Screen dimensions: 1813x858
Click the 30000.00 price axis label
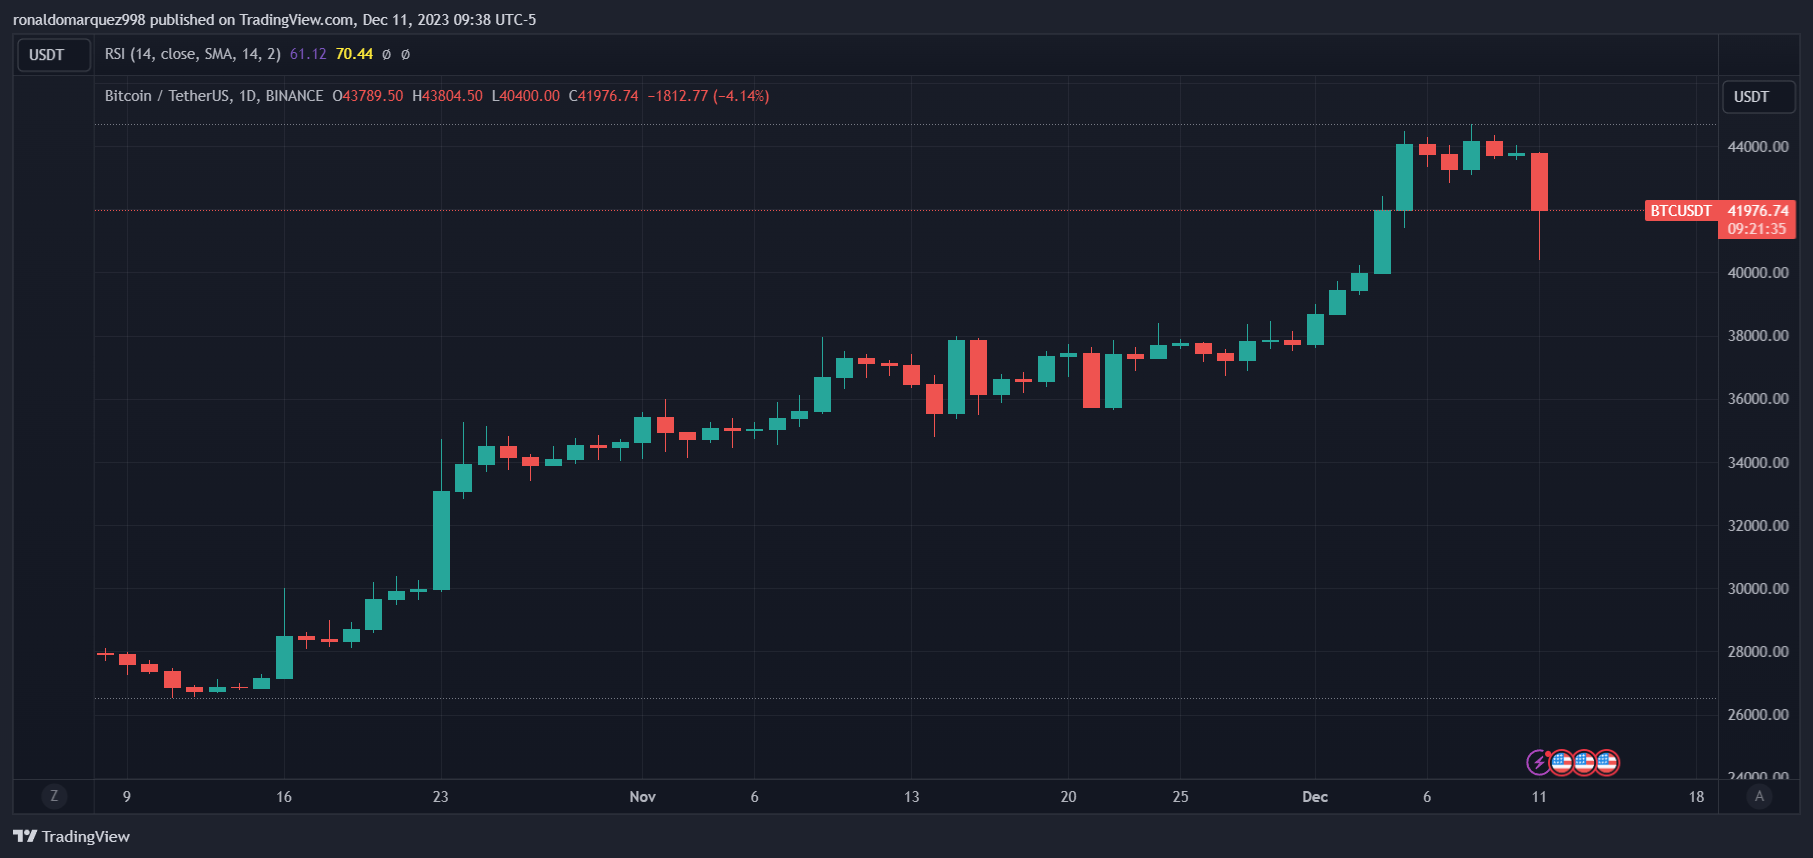[x=1758, y=589]
